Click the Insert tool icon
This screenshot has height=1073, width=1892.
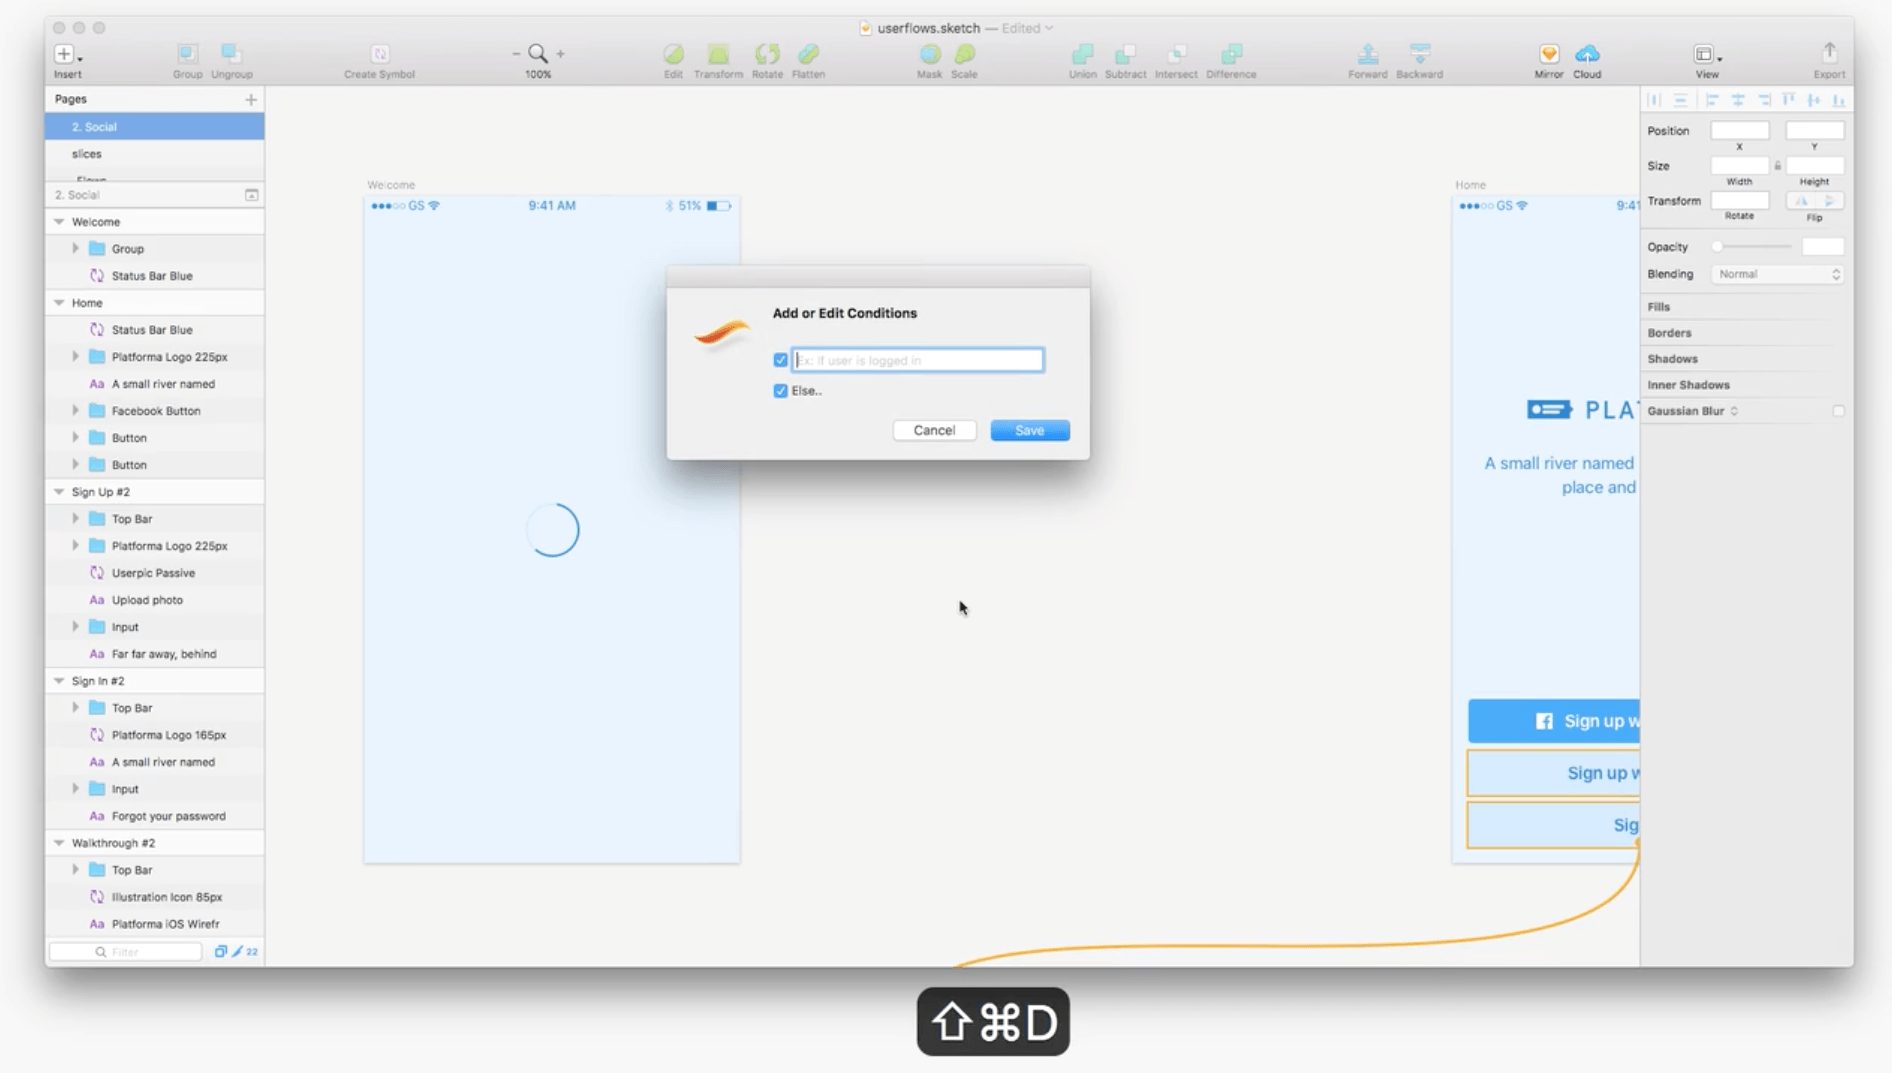[65, 54]
